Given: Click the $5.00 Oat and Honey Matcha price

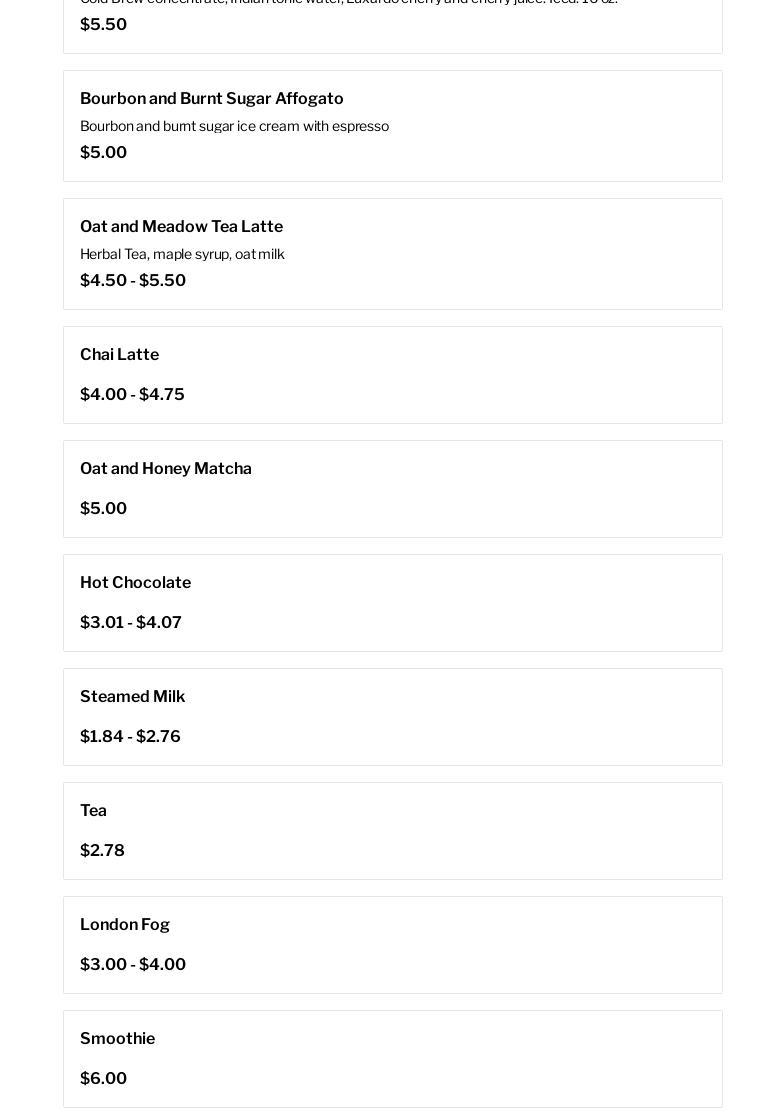Looking at the screenshot, I should 103,509.
